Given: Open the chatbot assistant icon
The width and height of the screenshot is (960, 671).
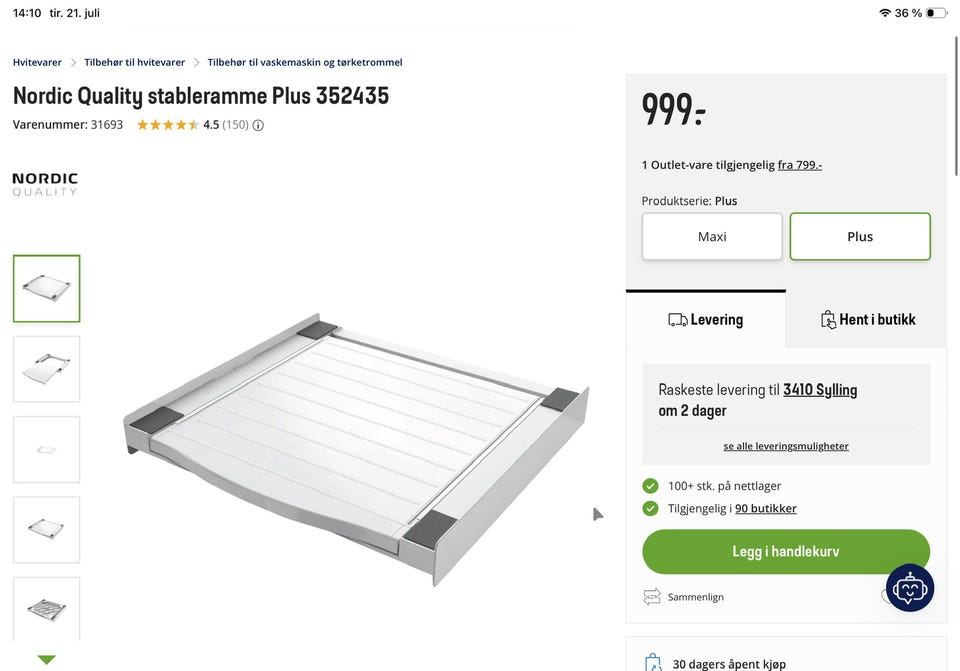Looking at the screenshot, I should point(910,588).
